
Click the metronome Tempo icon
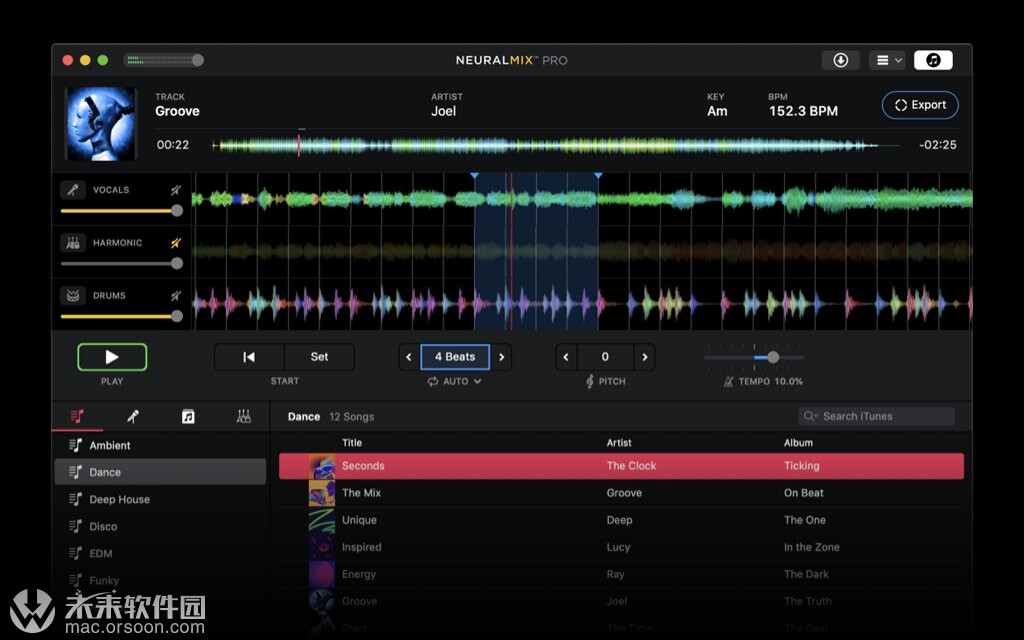(728, 381)
